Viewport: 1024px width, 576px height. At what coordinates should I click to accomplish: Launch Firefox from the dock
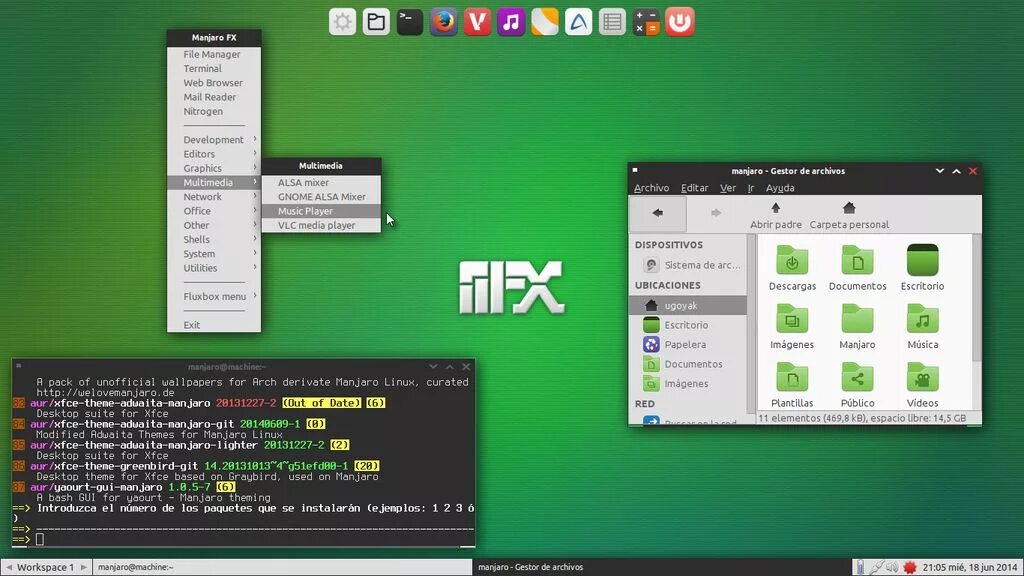443,22
